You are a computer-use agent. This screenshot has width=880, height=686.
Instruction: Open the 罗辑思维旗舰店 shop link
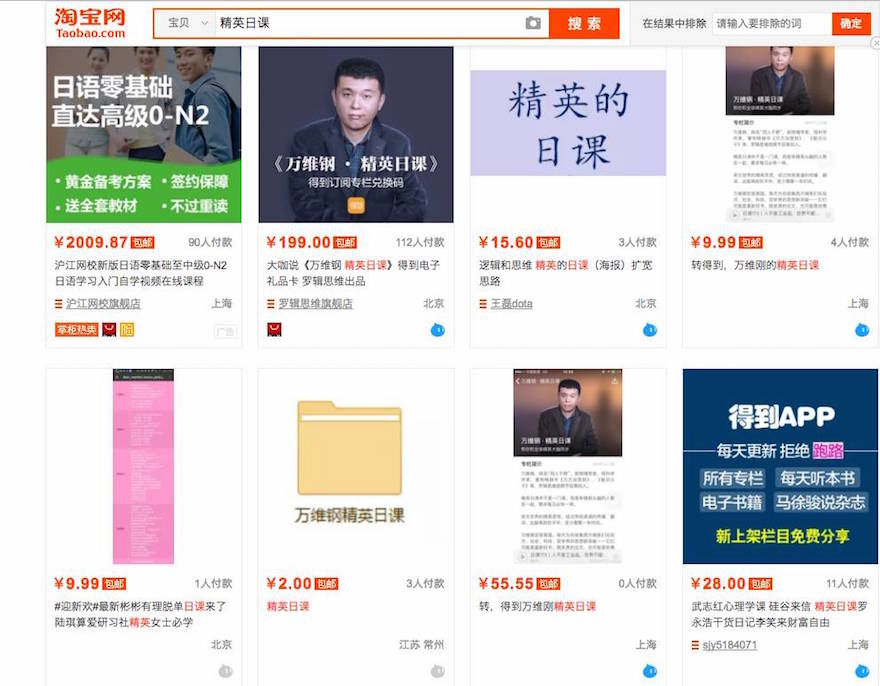(315, 304)
